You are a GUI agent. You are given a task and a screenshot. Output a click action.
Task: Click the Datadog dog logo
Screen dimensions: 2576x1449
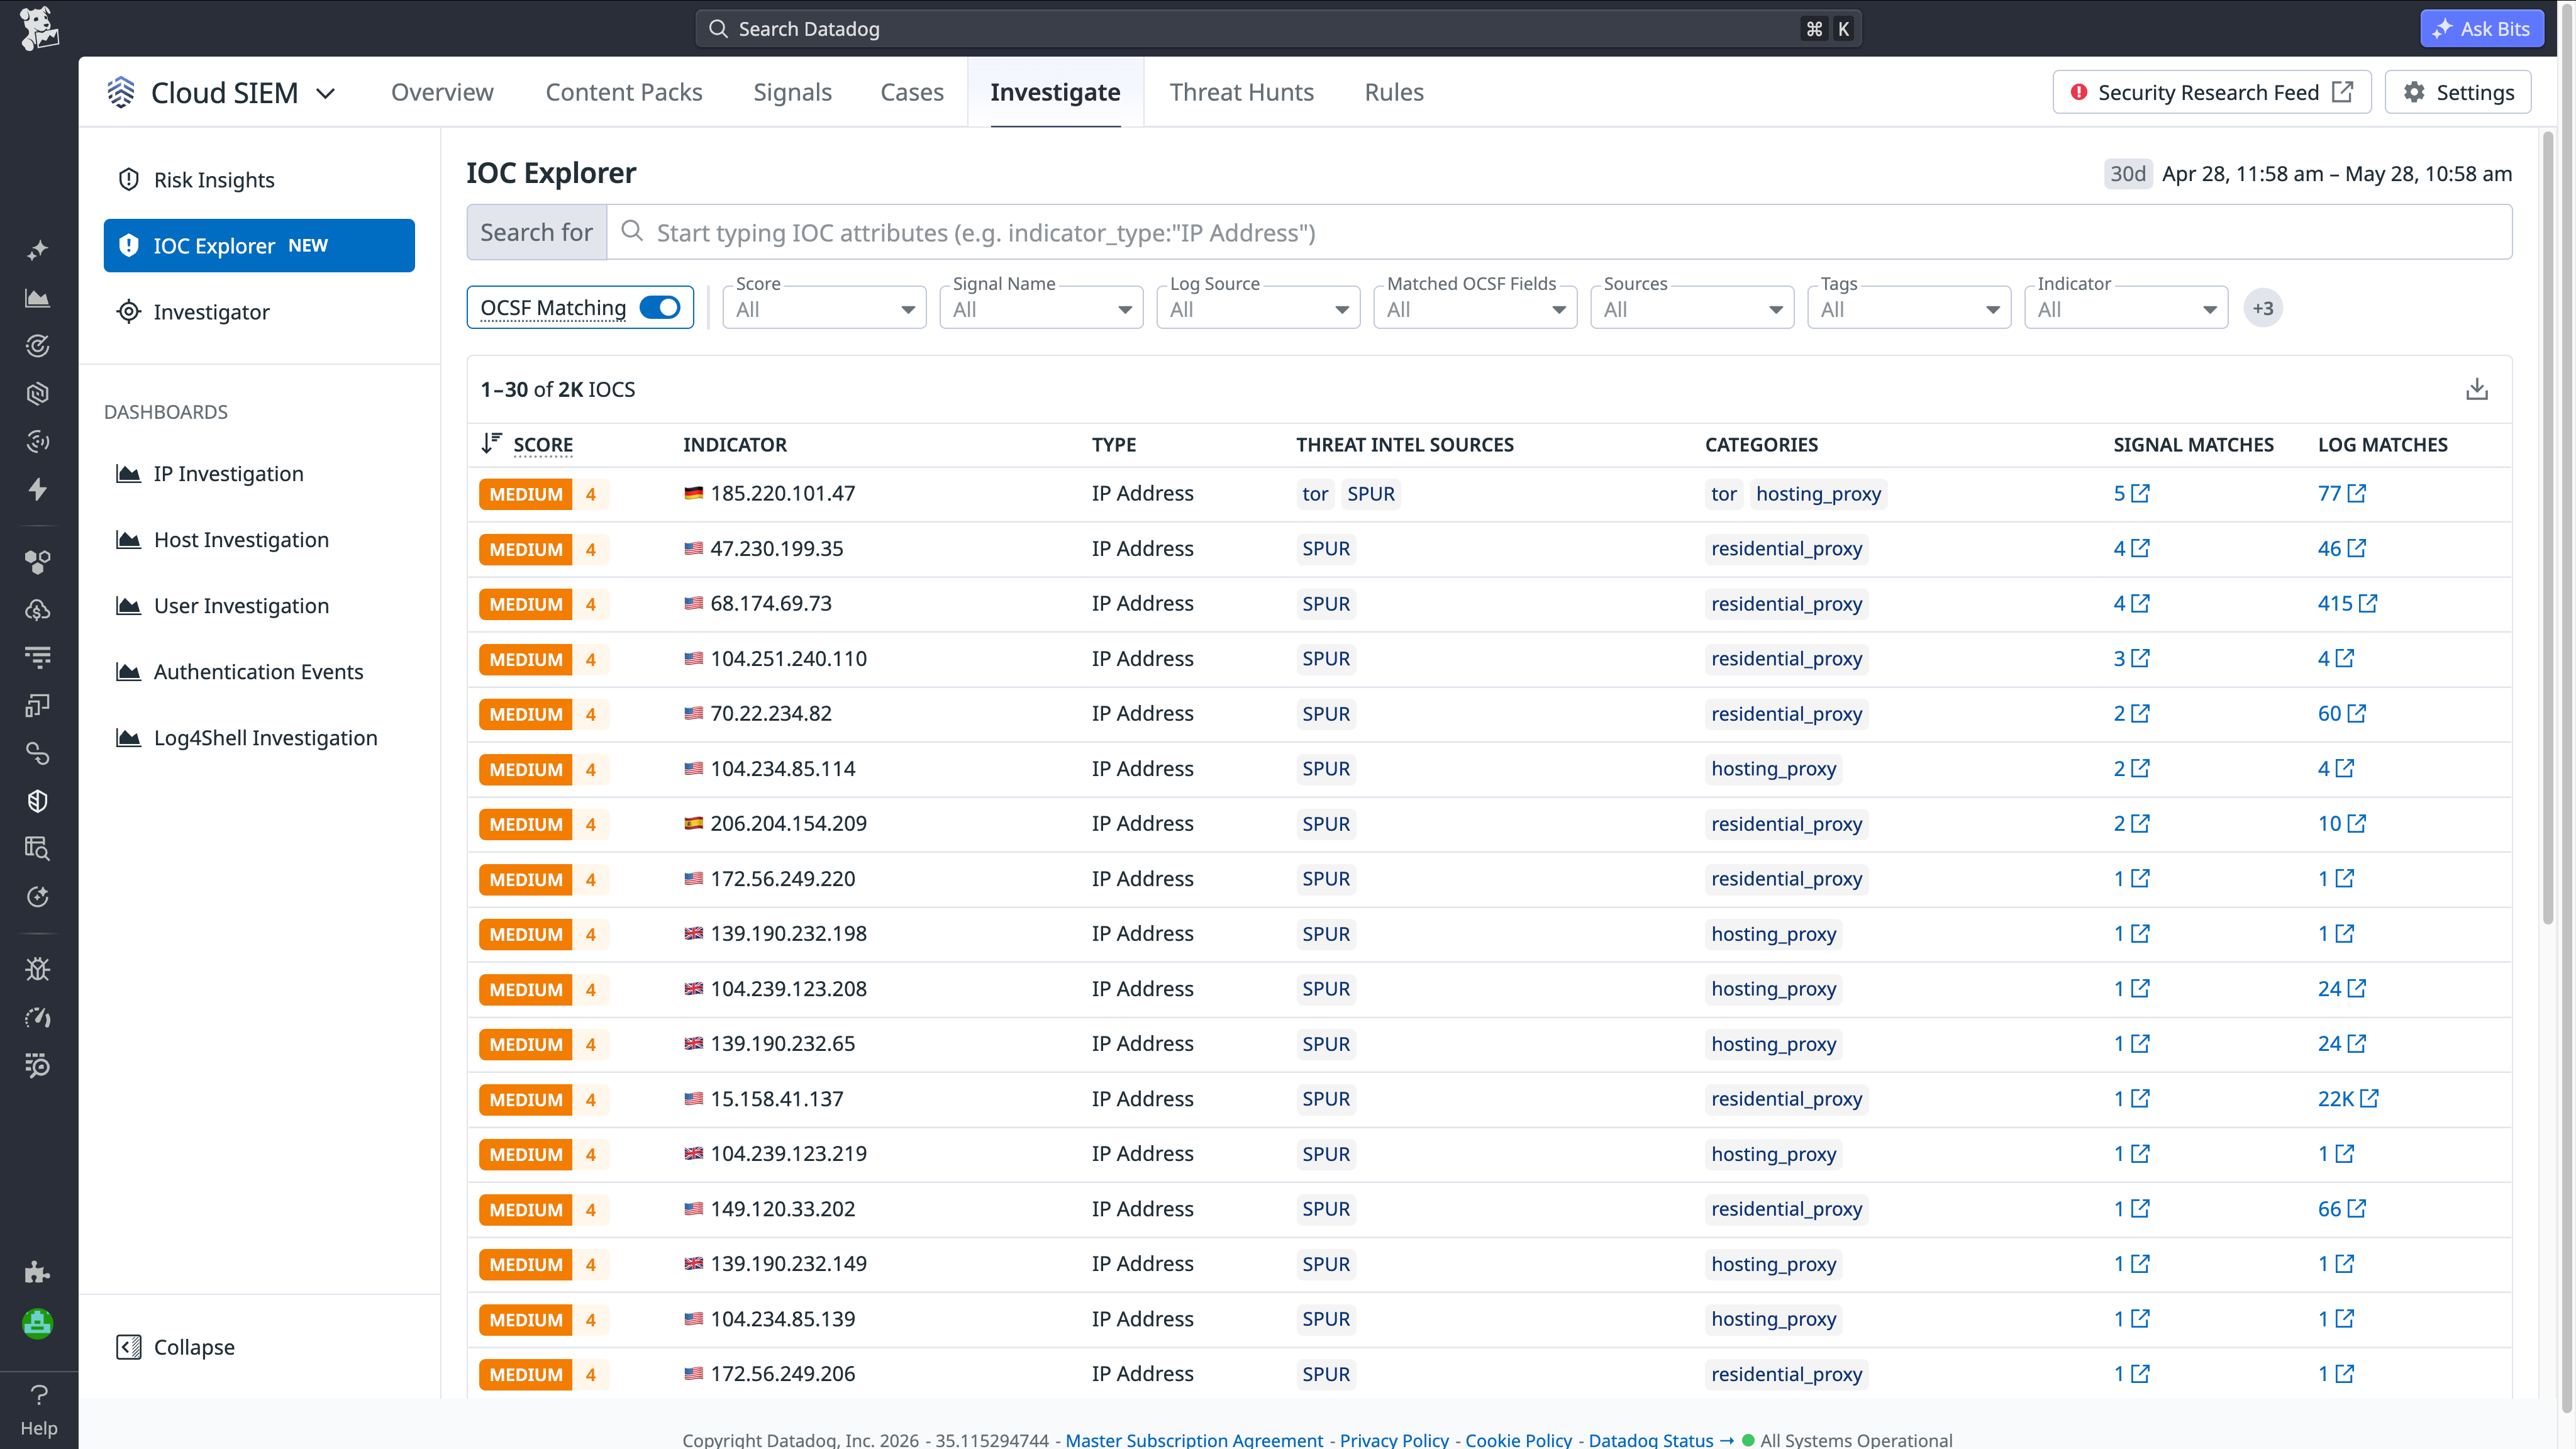coord(39,28)
